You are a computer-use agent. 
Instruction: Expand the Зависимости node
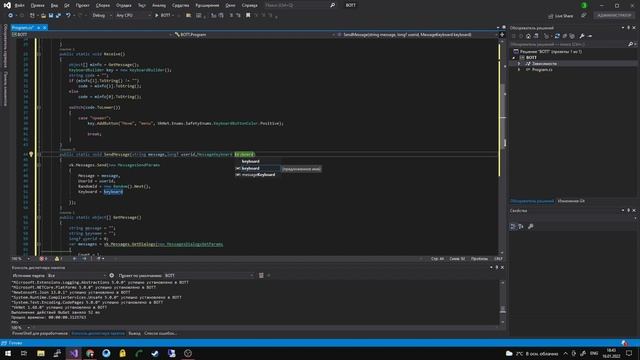pos(519,64)
